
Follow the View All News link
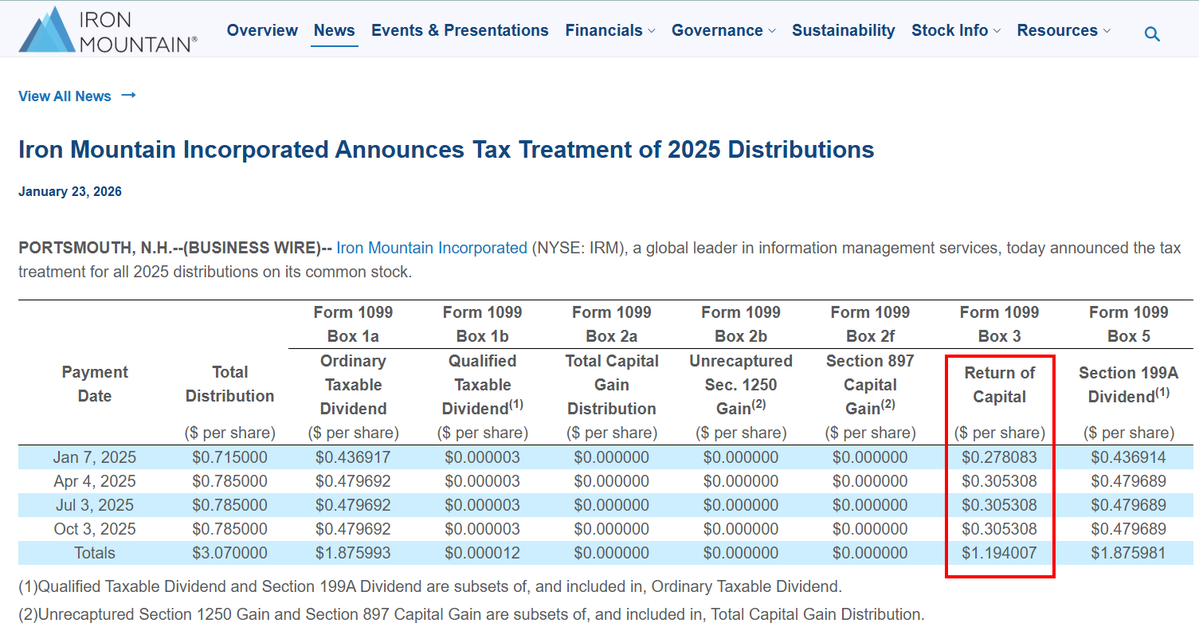click(x=65, y=96)
